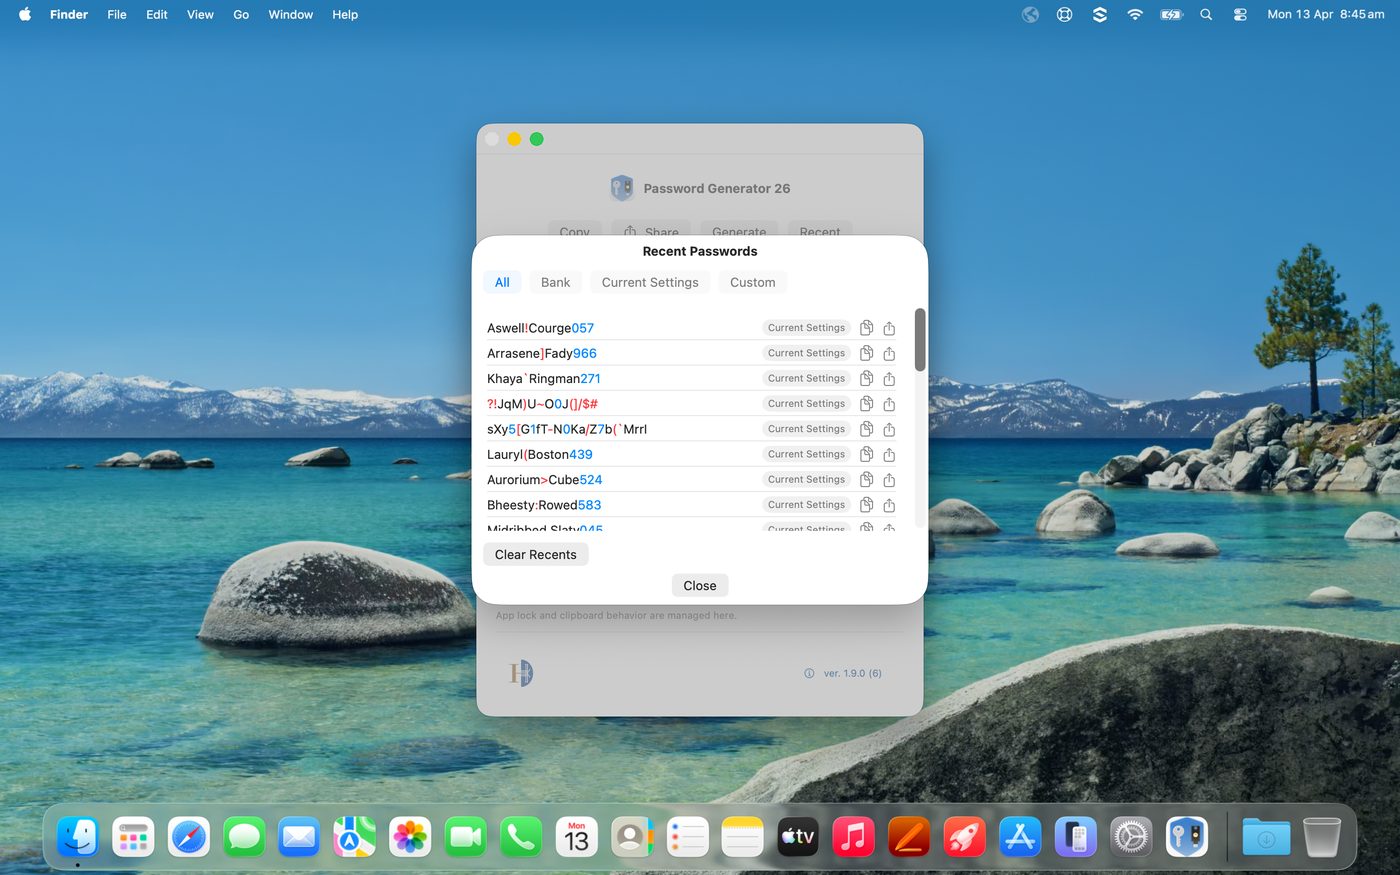Image resolution: width=1400 pixels, height=875 pixels.
Task: Click the ver. 1.9.0 (6) version label
Action: pos(852,673)
